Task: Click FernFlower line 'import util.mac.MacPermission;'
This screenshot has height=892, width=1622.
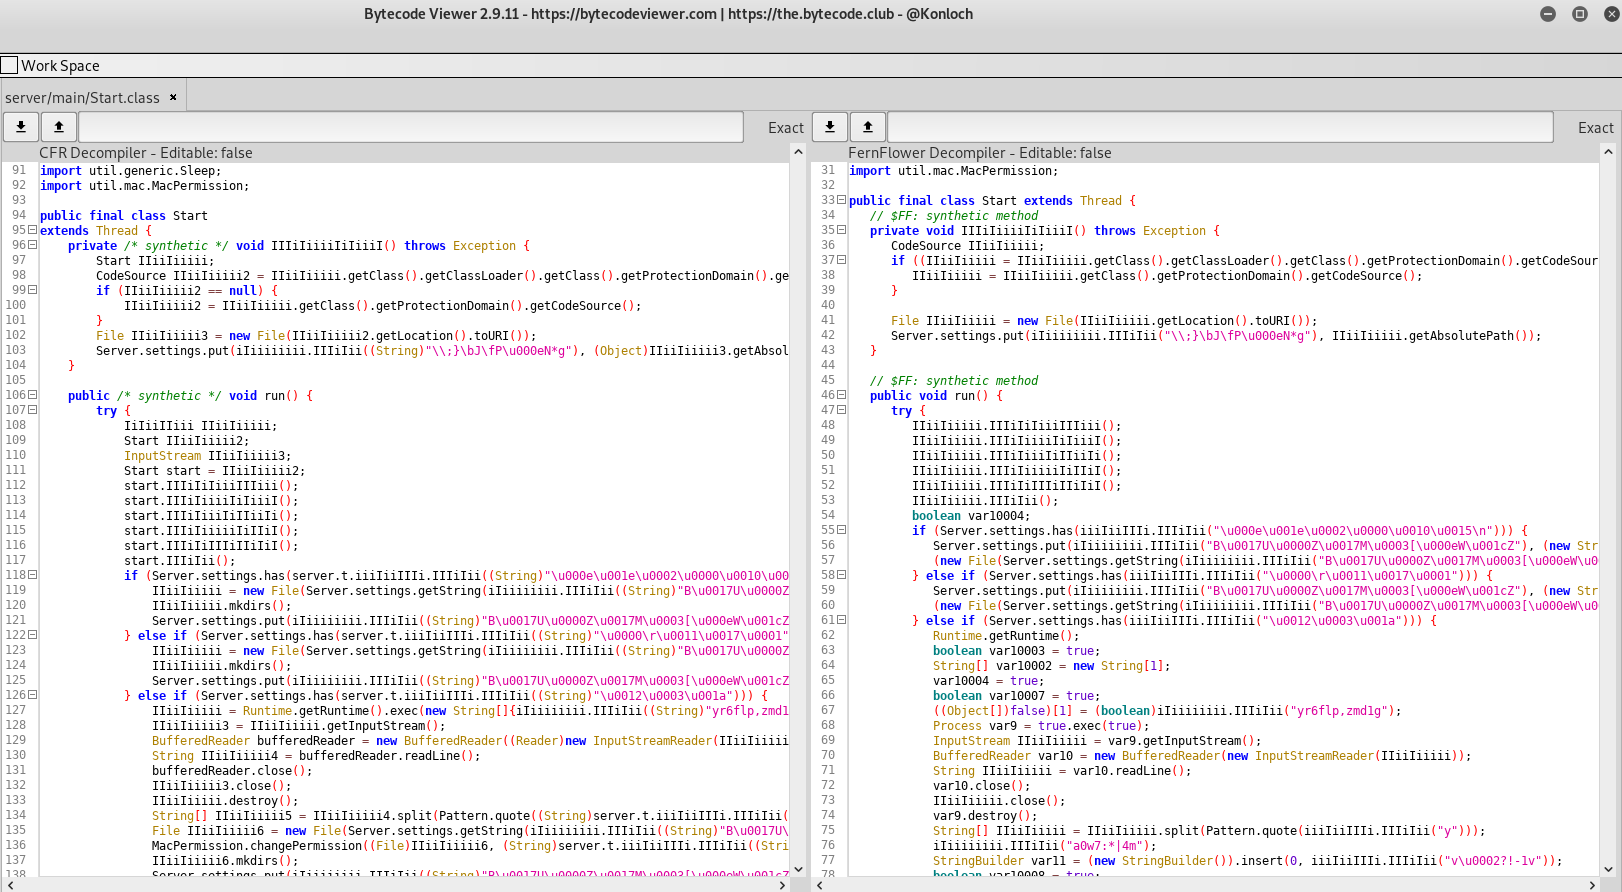Action: coord(953,170)
